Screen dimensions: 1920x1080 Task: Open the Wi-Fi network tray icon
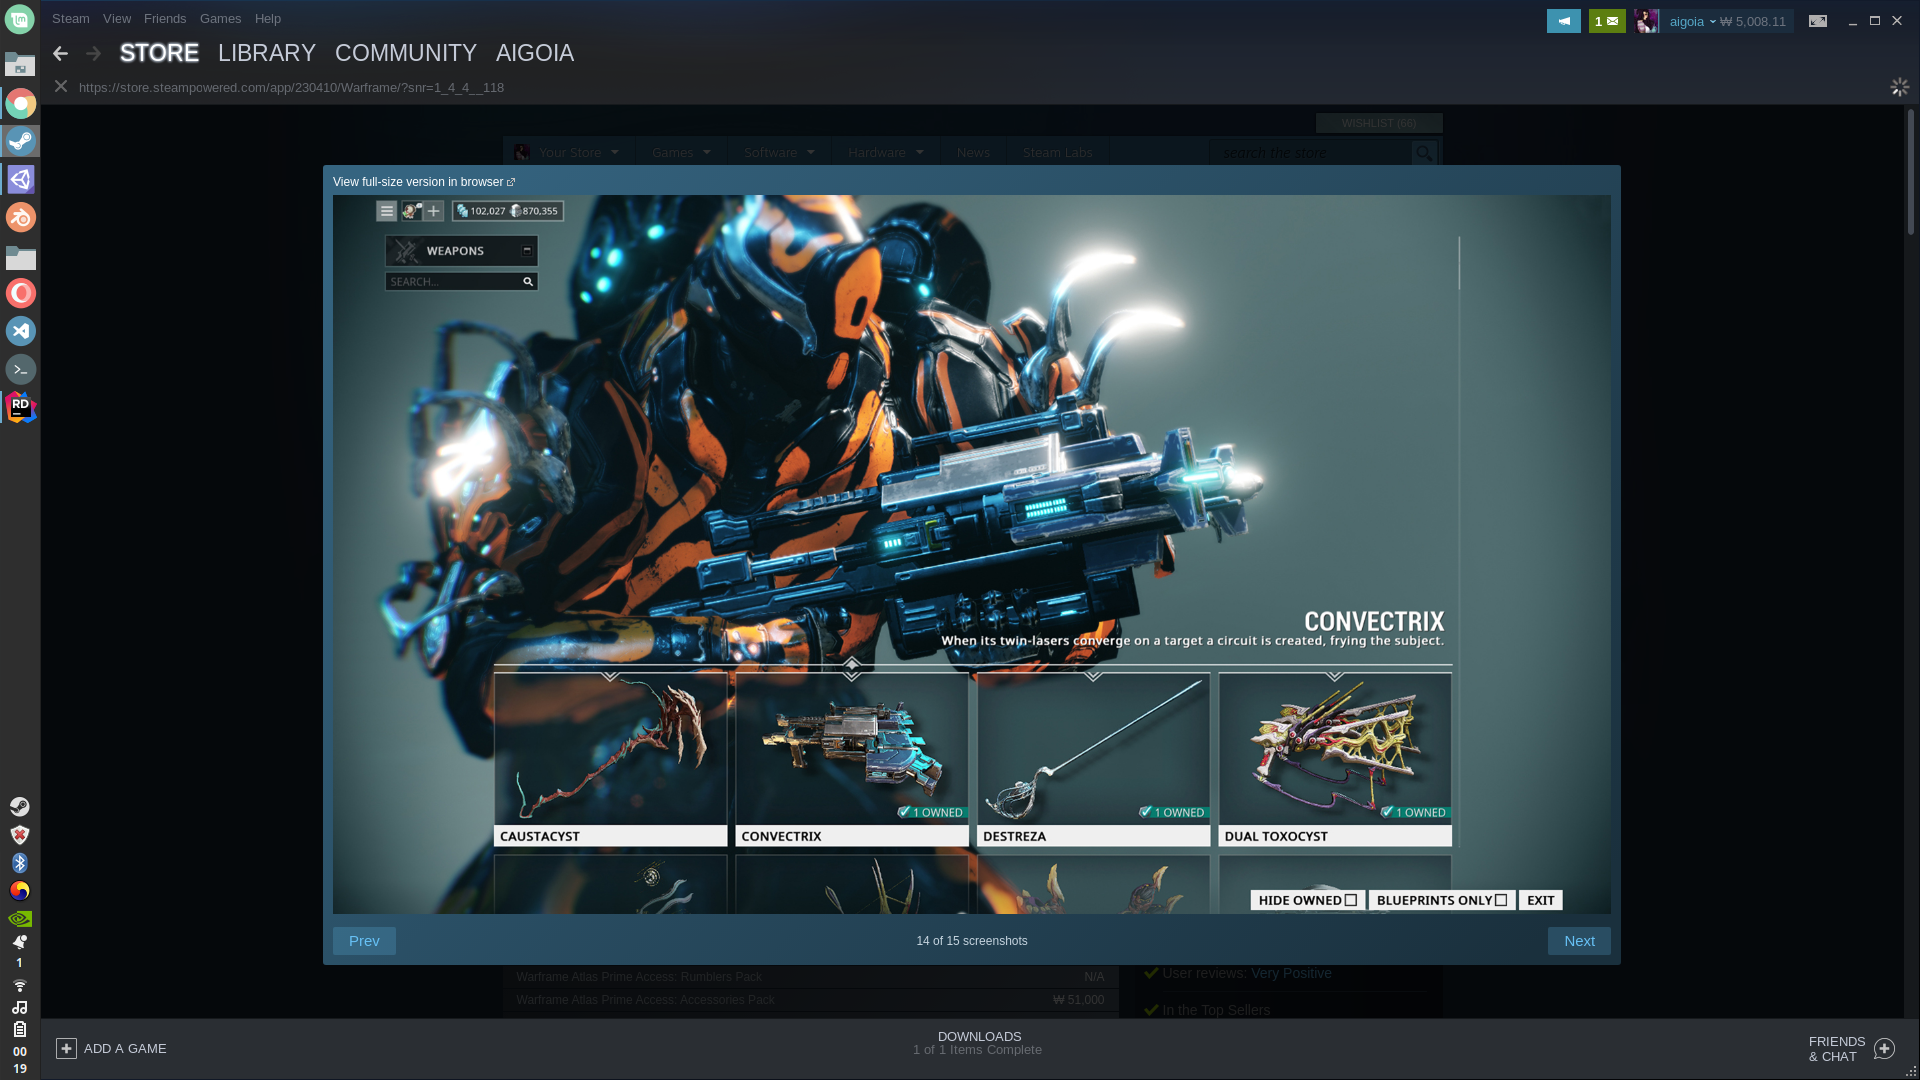pos(20,986)
